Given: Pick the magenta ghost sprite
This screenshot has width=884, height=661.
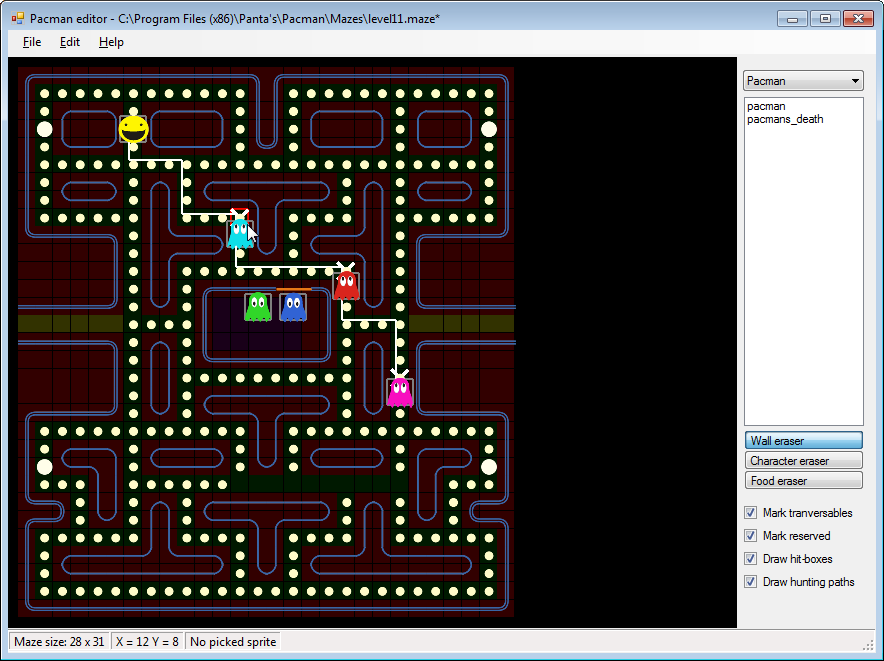Looking at the screenshot, I should pyautogui.click(x=400, y=393).
